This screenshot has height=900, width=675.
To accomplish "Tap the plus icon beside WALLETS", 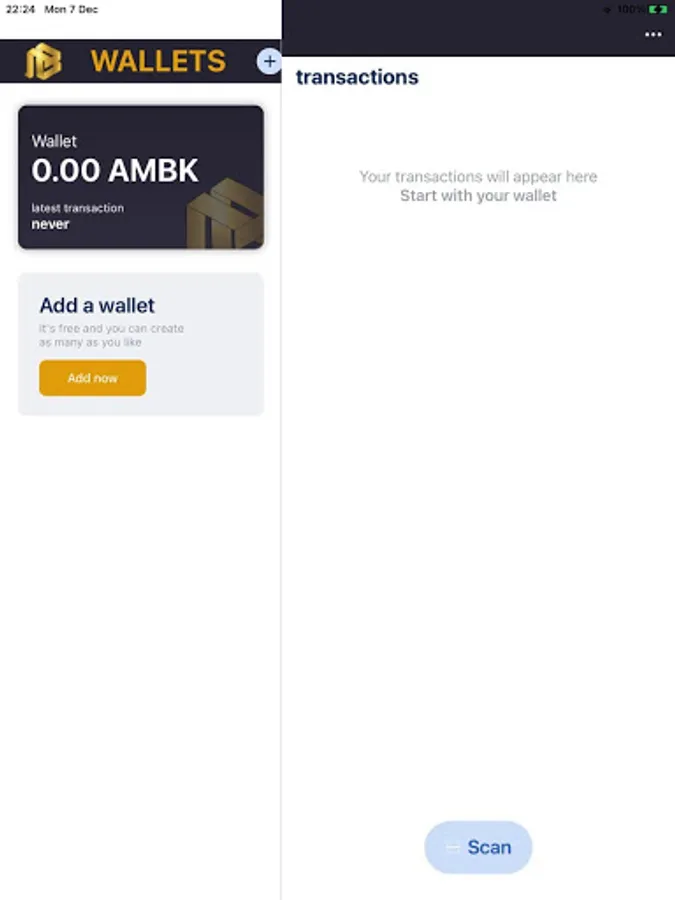I will point(269,61).
